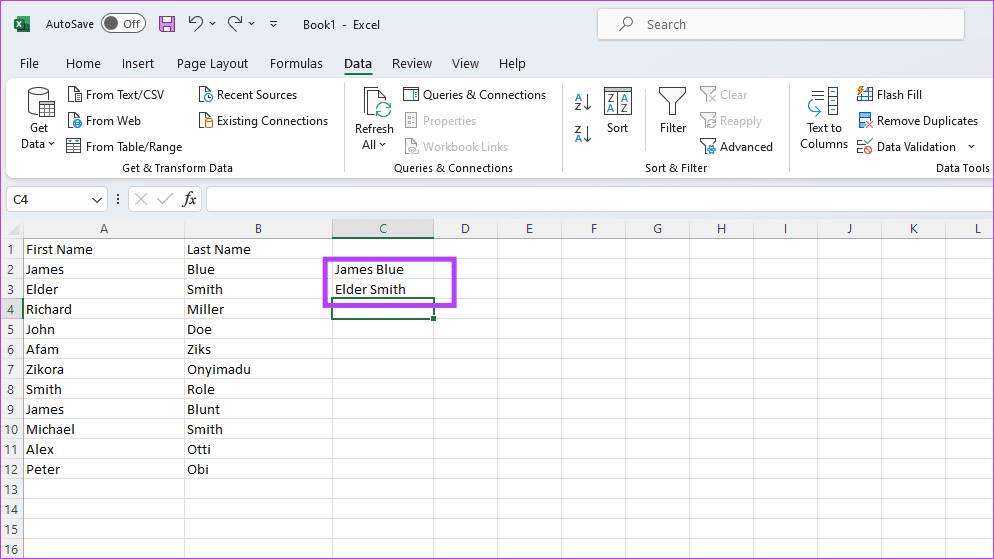Select row 7 header
This screenshot has width=994, height=559.
point(11,369)
